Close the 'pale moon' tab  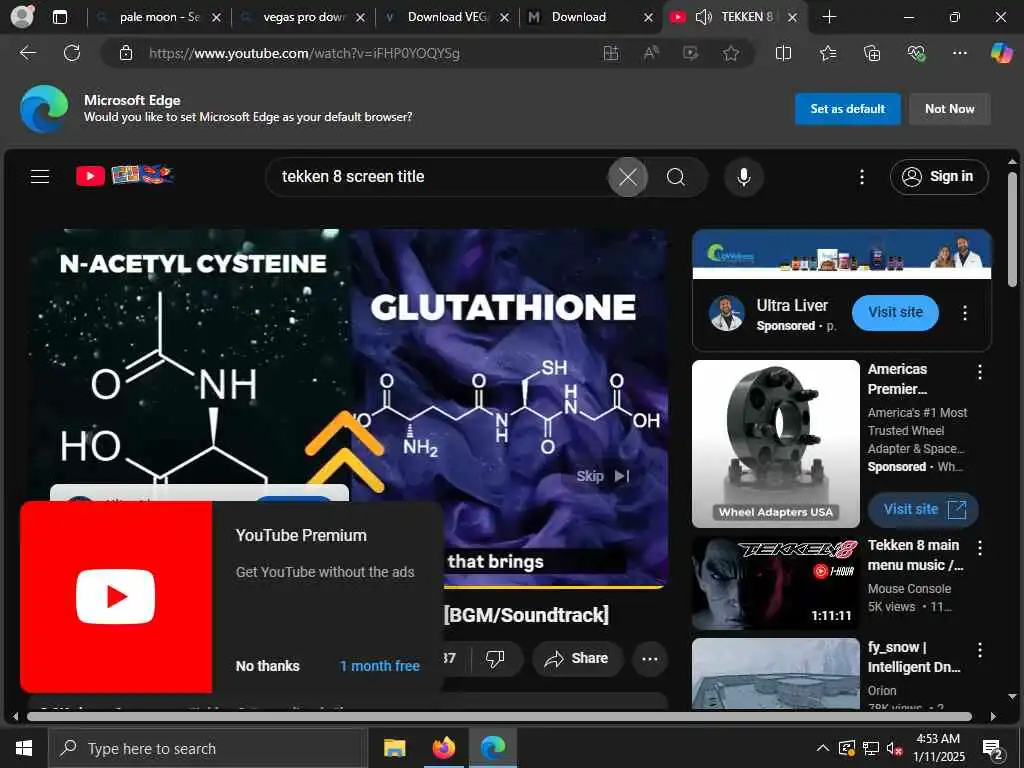216,18
